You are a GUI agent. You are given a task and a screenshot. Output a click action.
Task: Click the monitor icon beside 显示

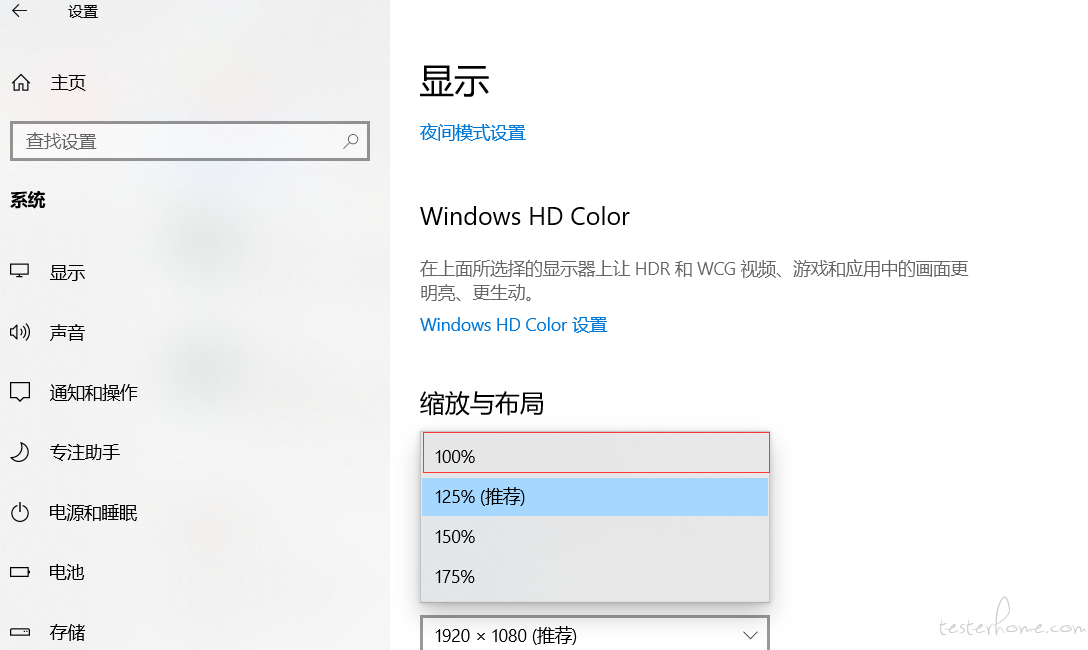click(x=19, y=271)
